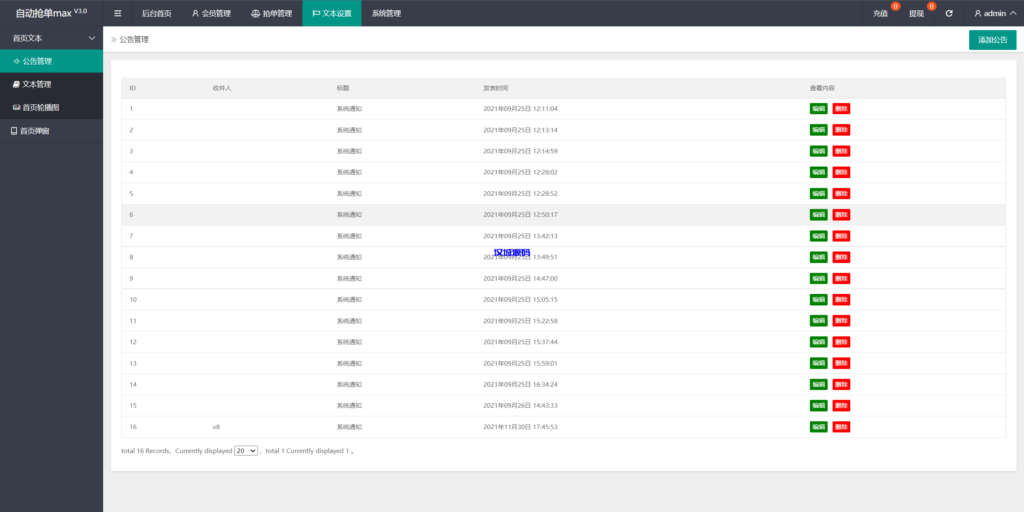The height and width of the screenshot is (512, 1024).
Task: Open the 会员管理 top menu
Action: pyautogui.click(x=211, y=14)
